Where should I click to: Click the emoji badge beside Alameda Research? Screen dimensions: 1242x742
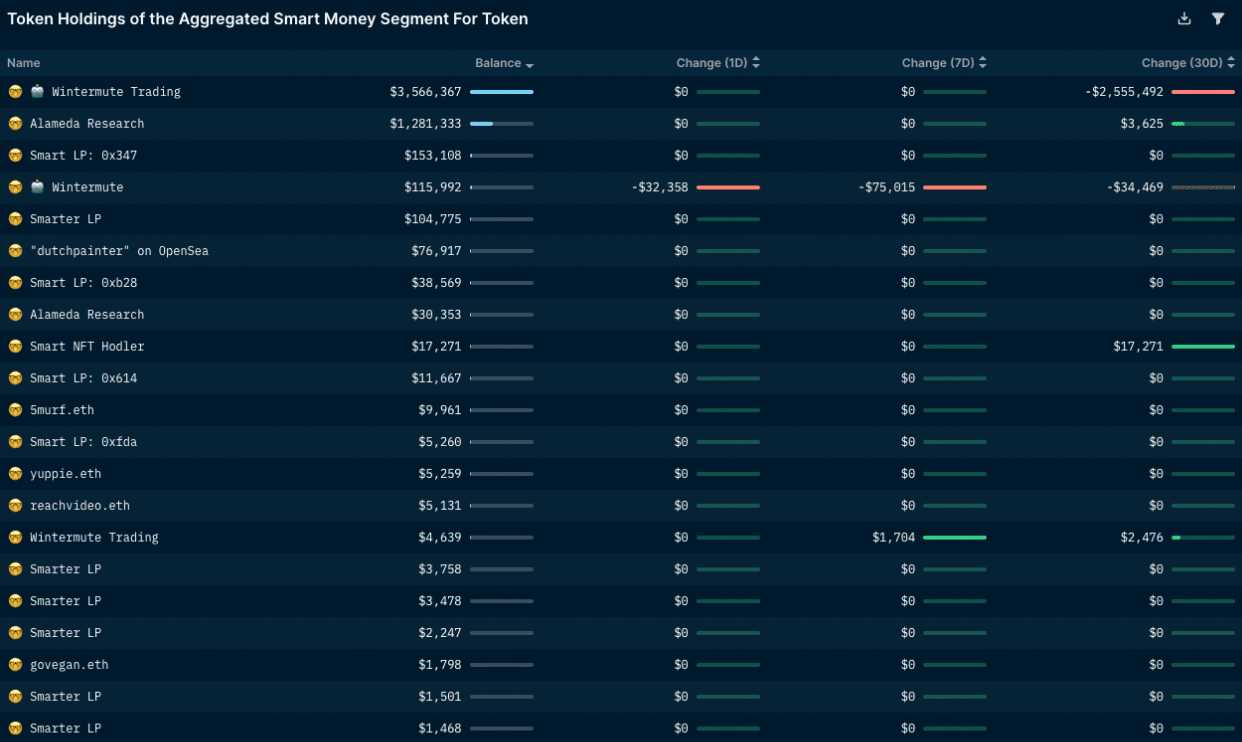15,123
